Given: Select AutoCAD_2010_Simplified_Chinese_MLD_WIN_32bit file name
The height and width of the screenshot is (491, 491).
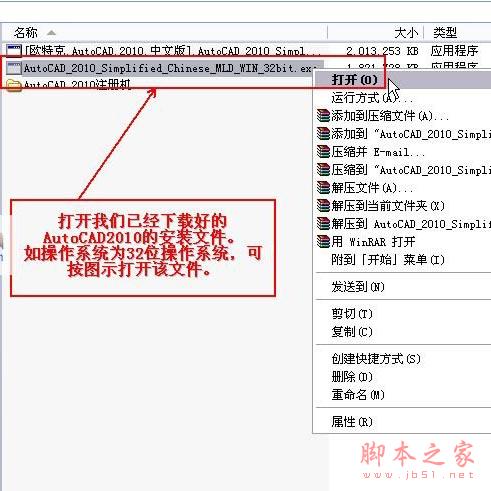Looking at the screenshot, I should [x=170, y=68].
